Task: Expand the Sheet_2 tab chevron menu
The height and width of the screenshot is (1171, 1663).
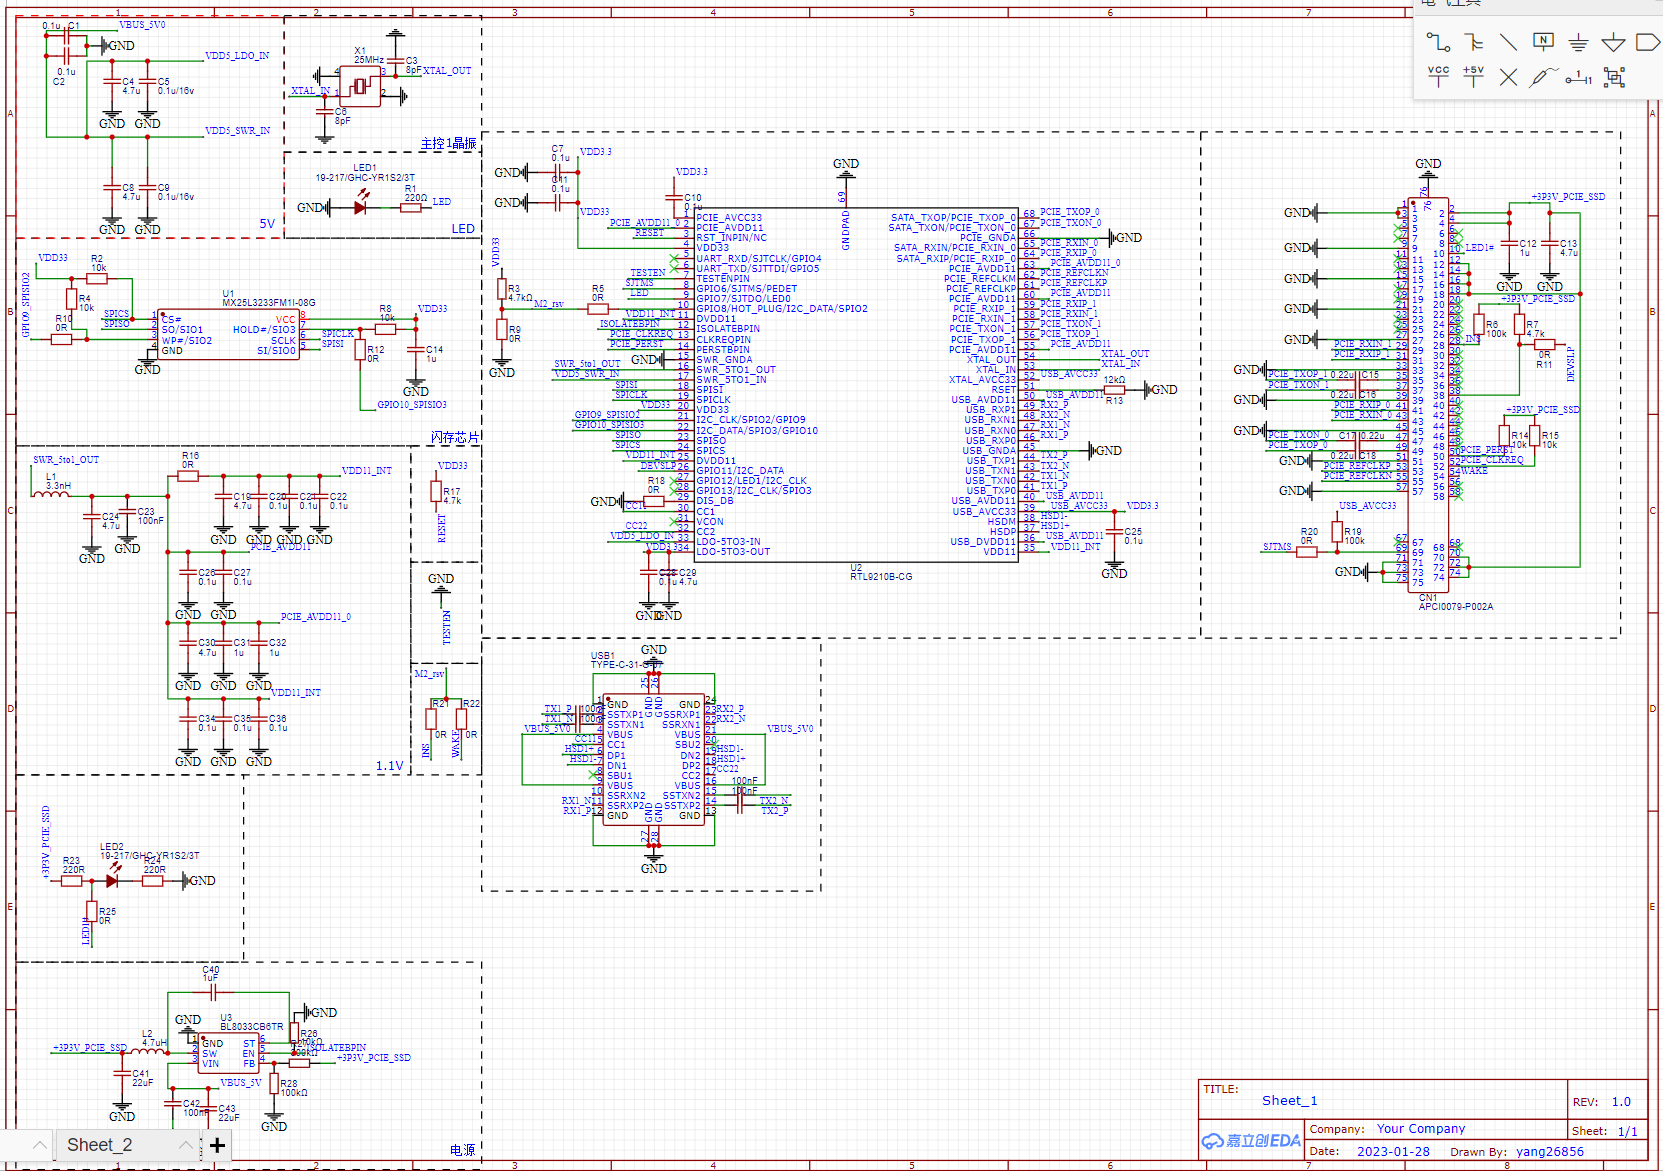Action: coord(186,1145)
